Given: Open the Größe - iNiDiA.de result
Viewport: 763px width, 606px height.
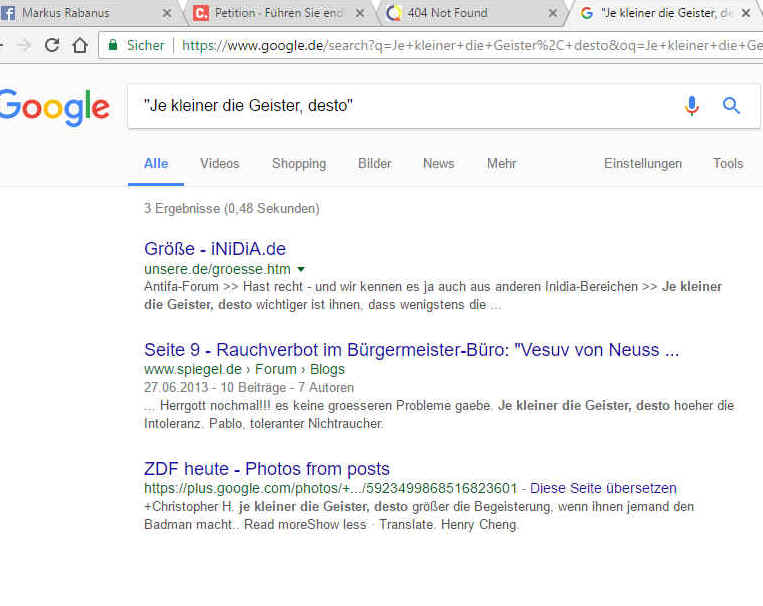Looking at the screenshot, I should [x=215, y=249].
